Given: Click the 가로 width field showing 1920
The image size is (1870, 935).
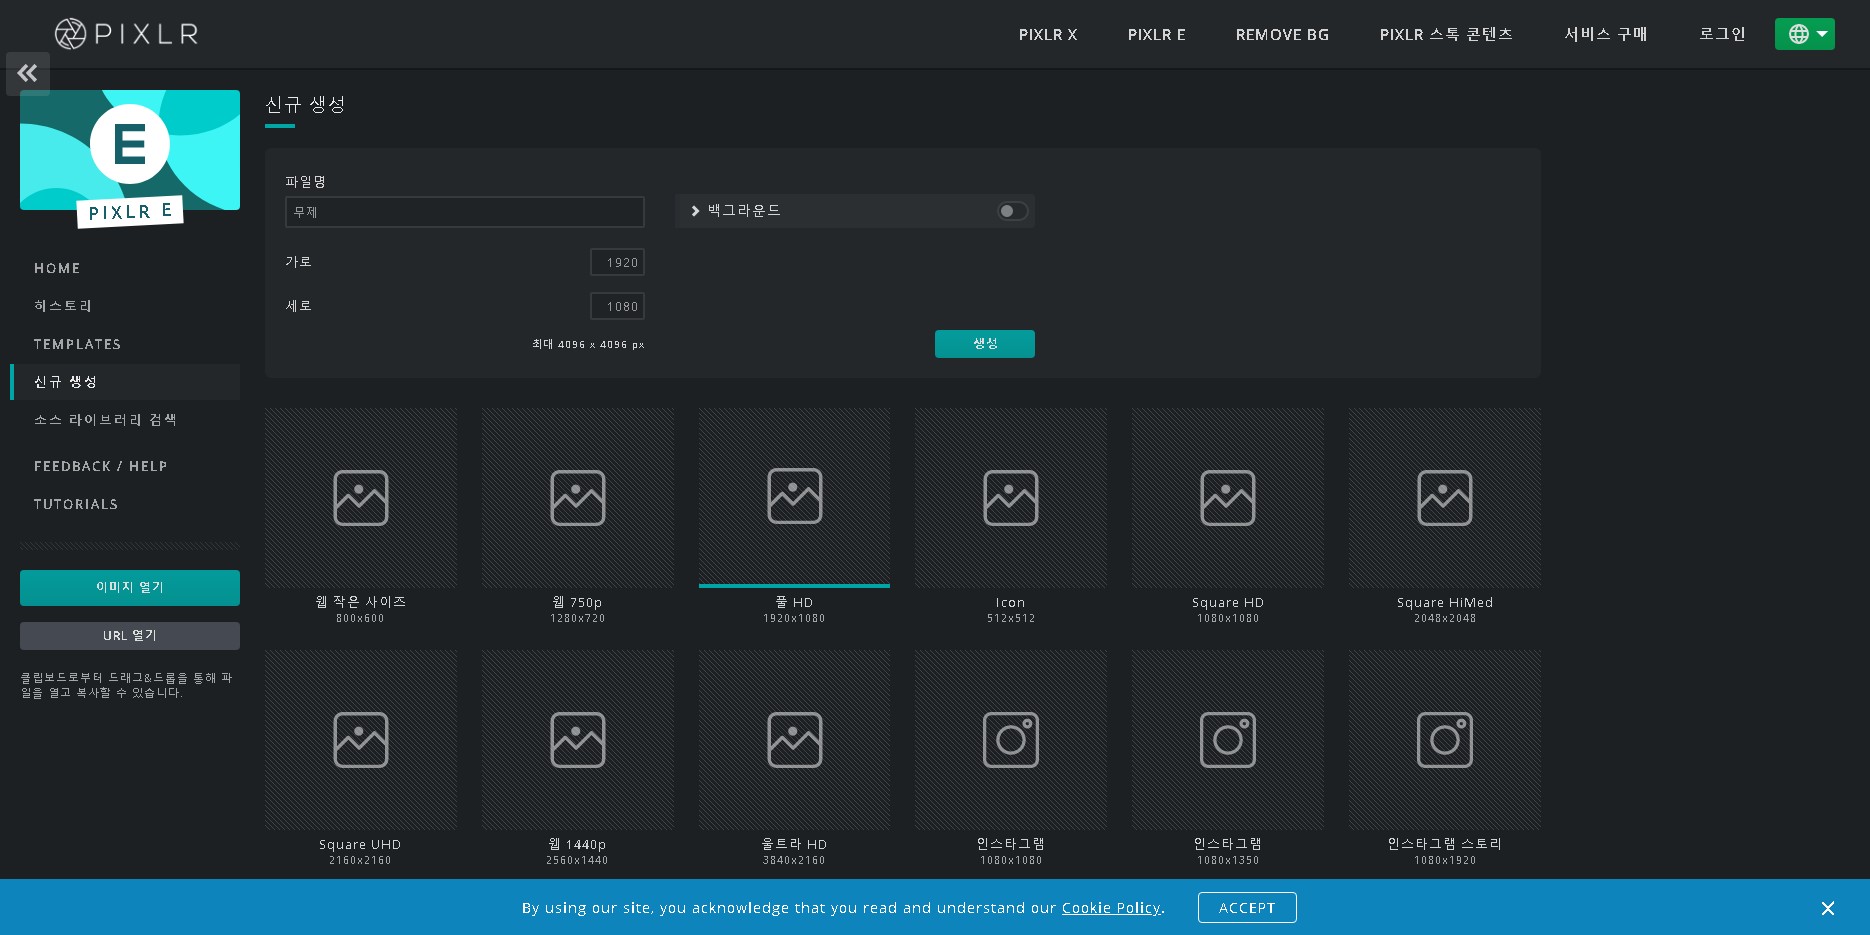Looking at the screenshot, I should (x=617, y=262).
